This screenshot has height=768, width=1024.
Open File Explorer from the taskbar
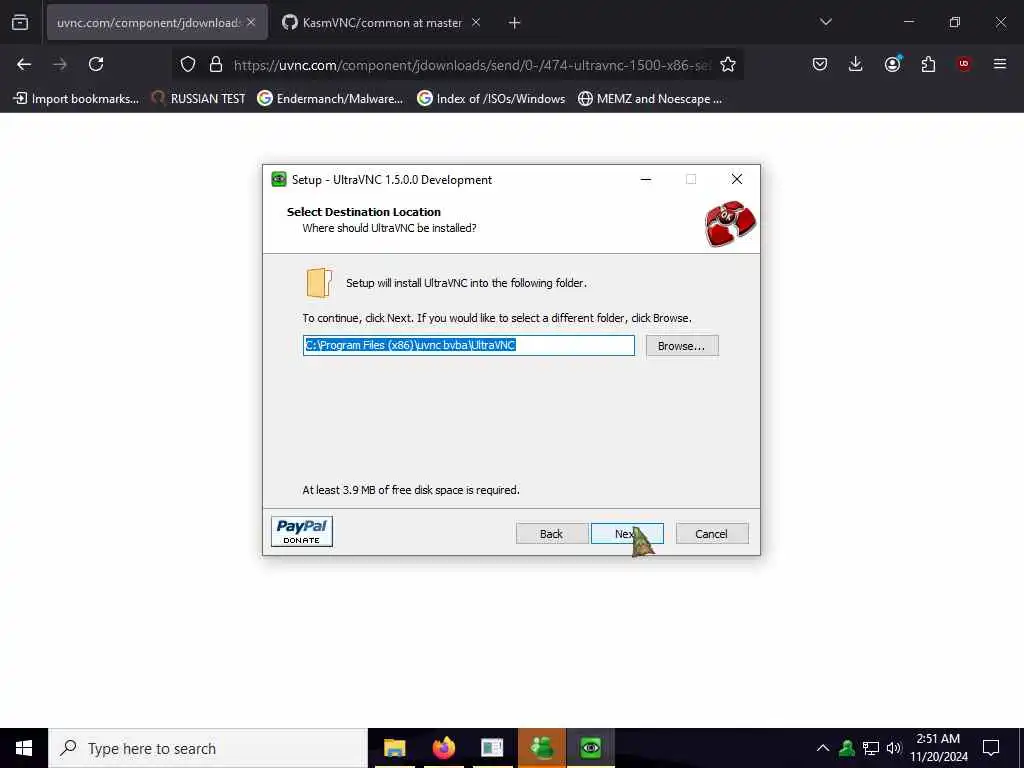coord(394,748)
